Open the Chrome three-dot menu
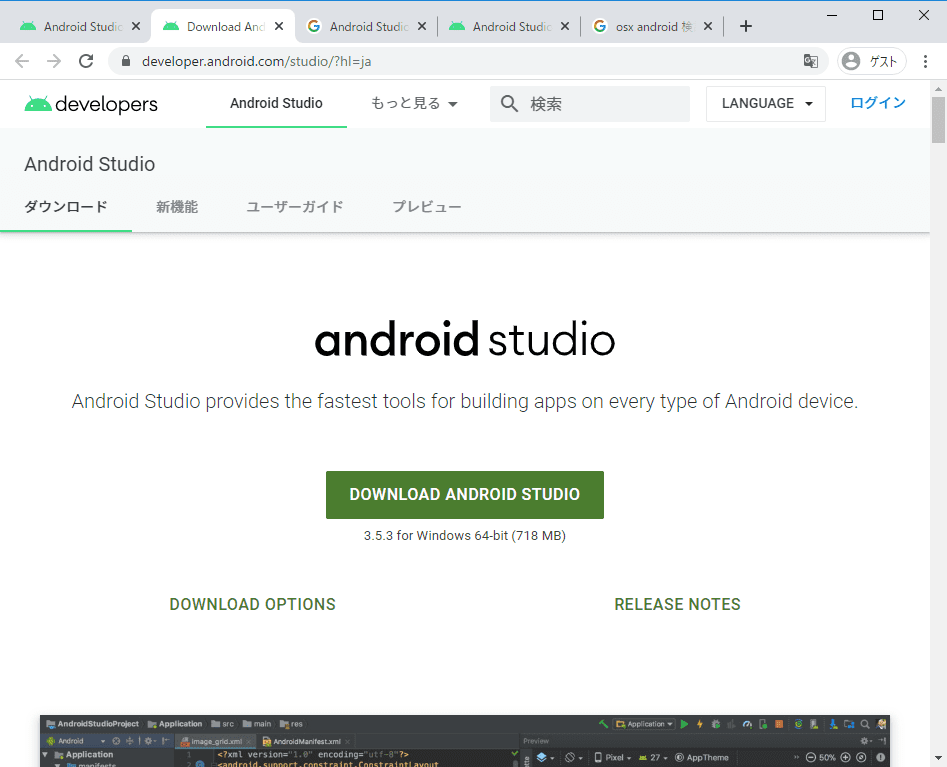The width and height of the screenshot is (947, 767). tap(925, 61)
